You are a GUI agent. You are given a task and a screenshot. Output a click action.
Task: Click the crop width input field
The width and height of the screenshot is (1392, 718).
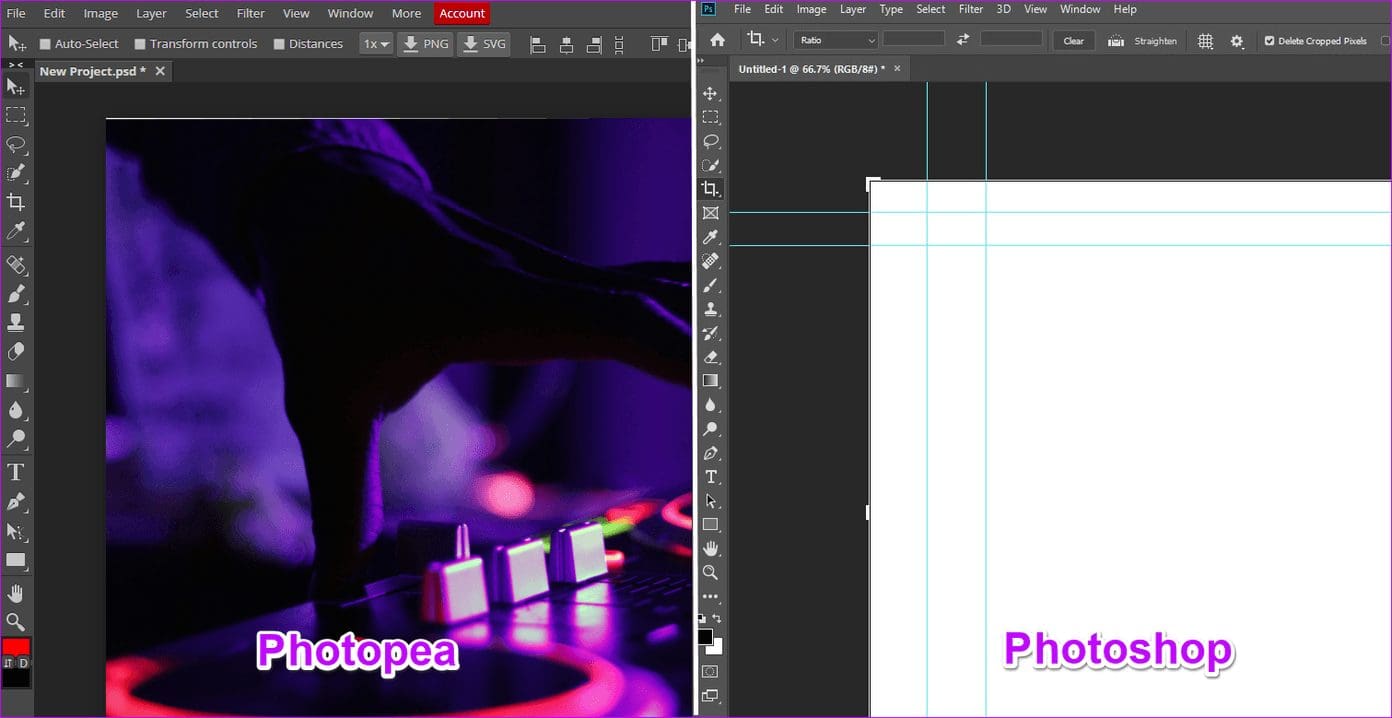pyautogui.click(x=913, y=40)
